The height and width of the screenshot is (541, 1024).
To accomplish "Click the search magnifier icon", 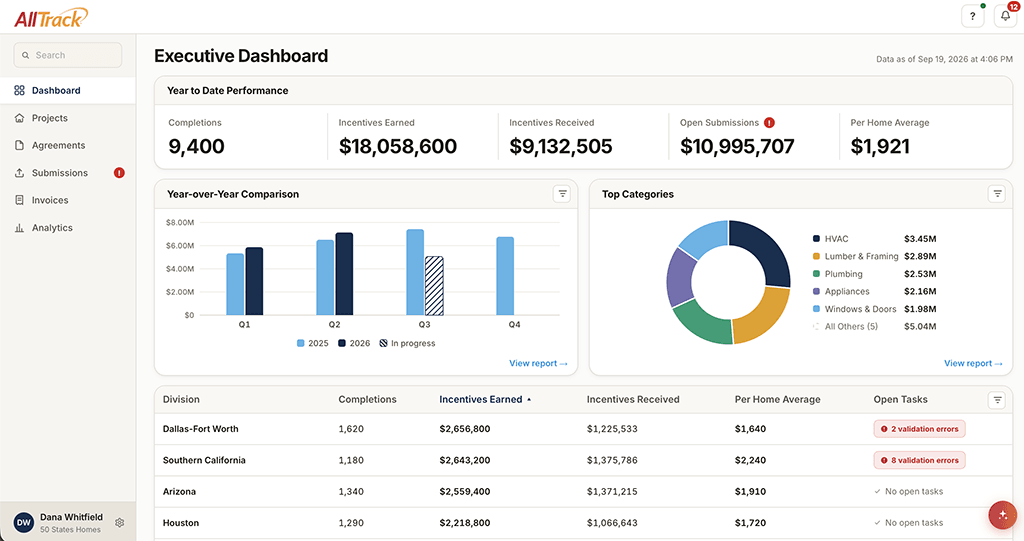I will click(25, 55).
